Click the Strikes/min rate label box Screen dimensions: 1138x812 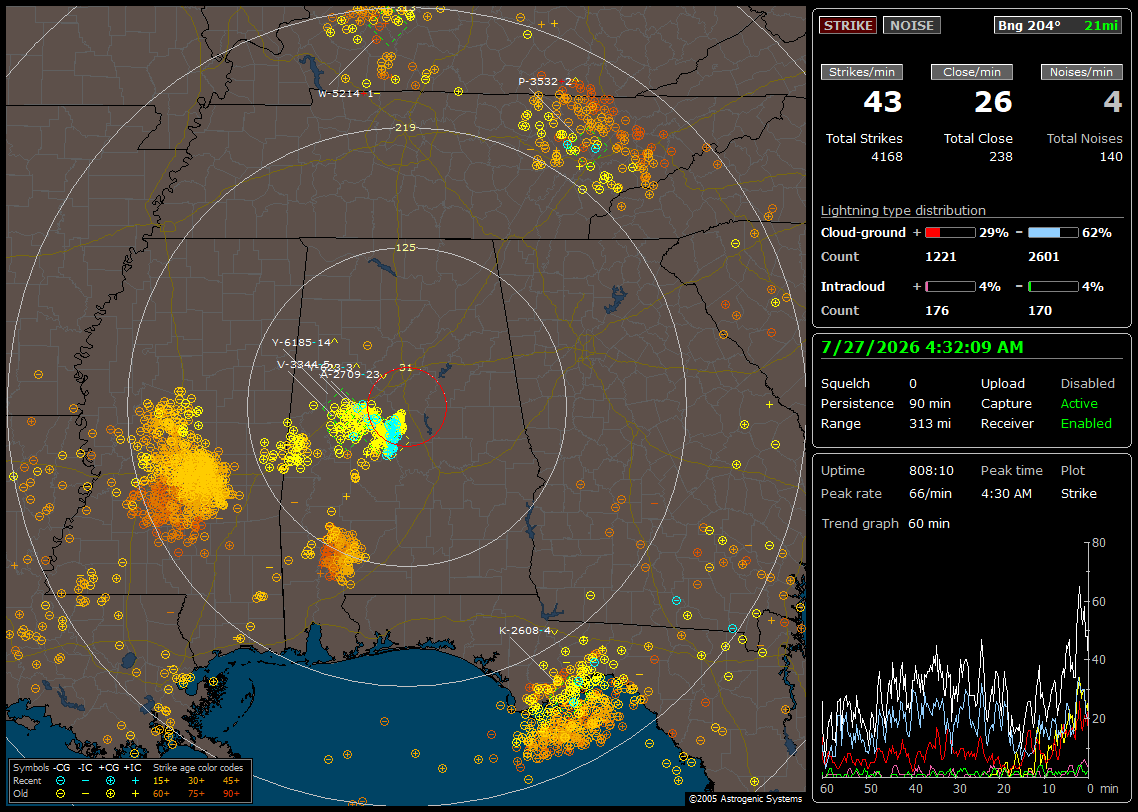861,72
